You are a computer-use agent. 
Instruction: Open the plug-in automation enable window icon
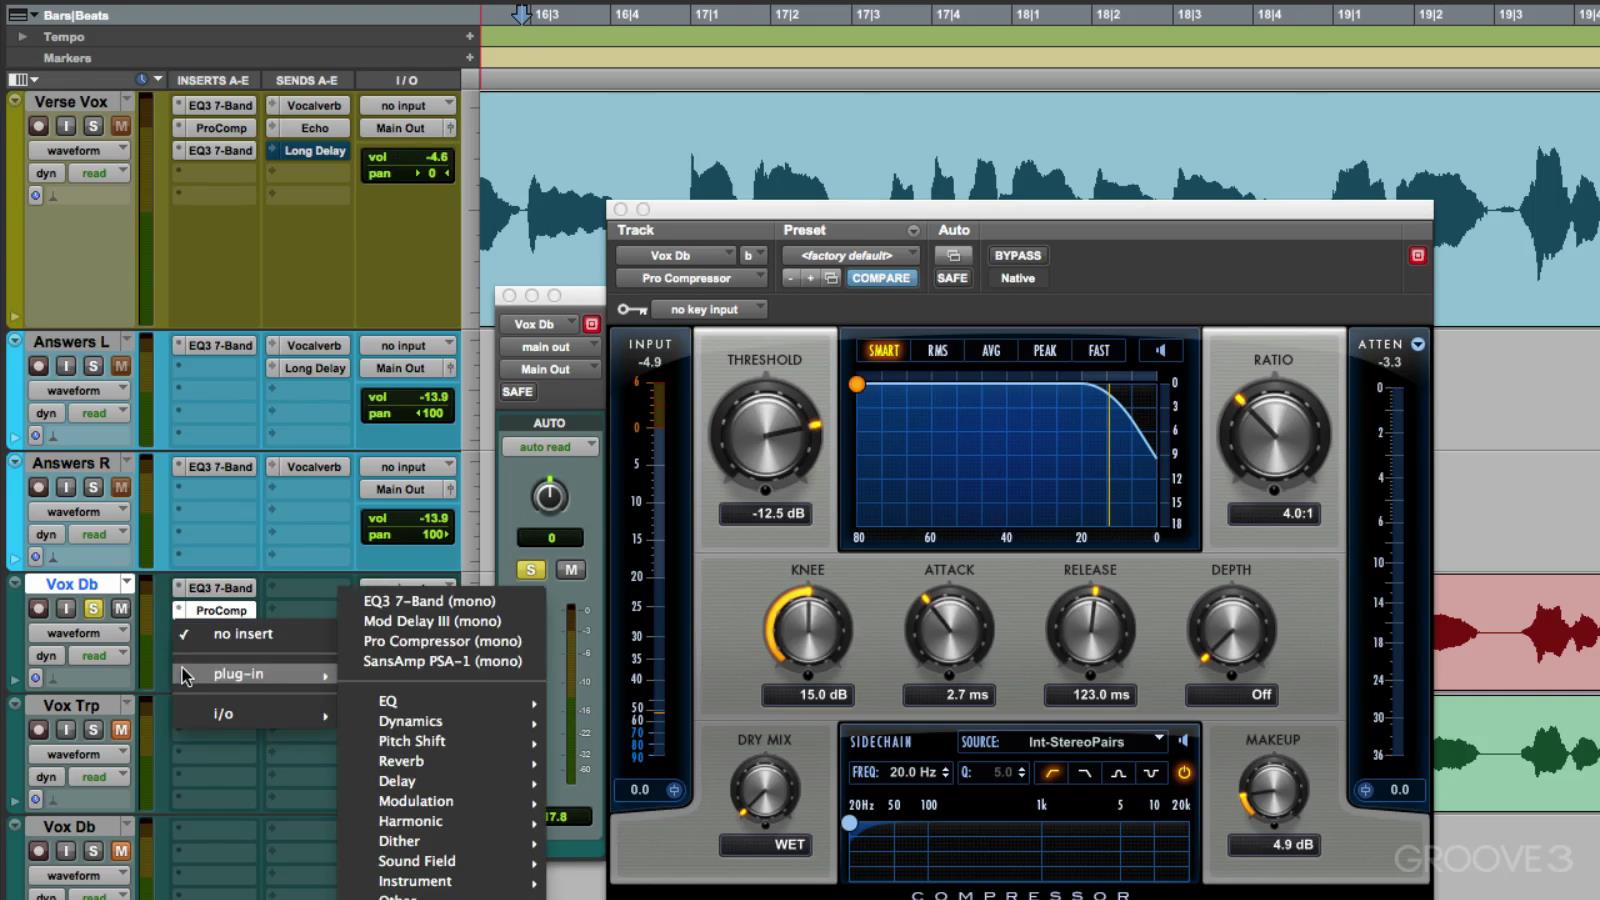pos(953,256)
